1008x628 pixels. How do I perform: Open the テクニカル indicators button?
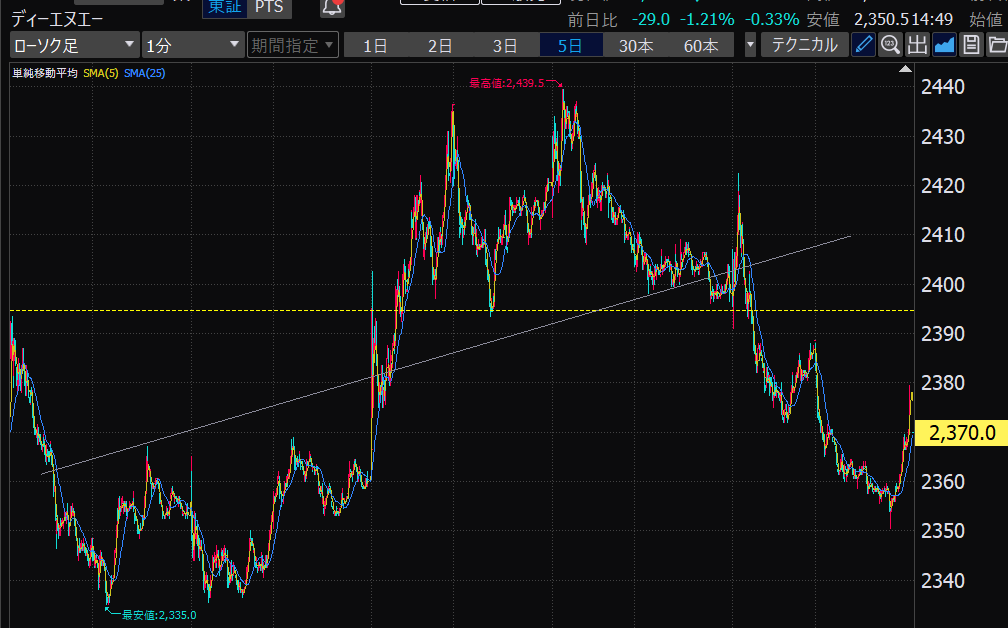pyautogui.click(x=804, y=46)
